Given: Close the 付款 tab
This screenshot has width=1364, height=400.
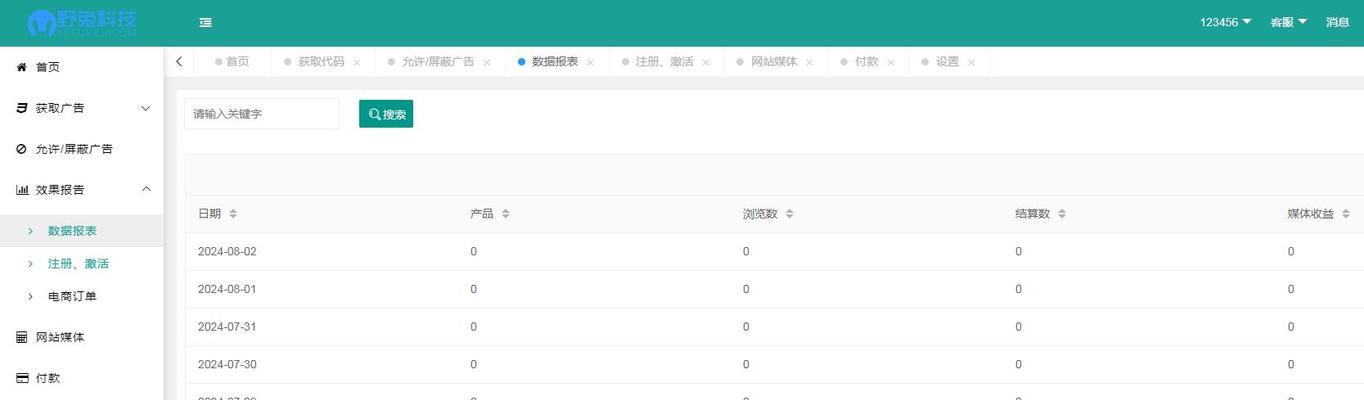Looking at the screenshot, I should coord(891,62).
